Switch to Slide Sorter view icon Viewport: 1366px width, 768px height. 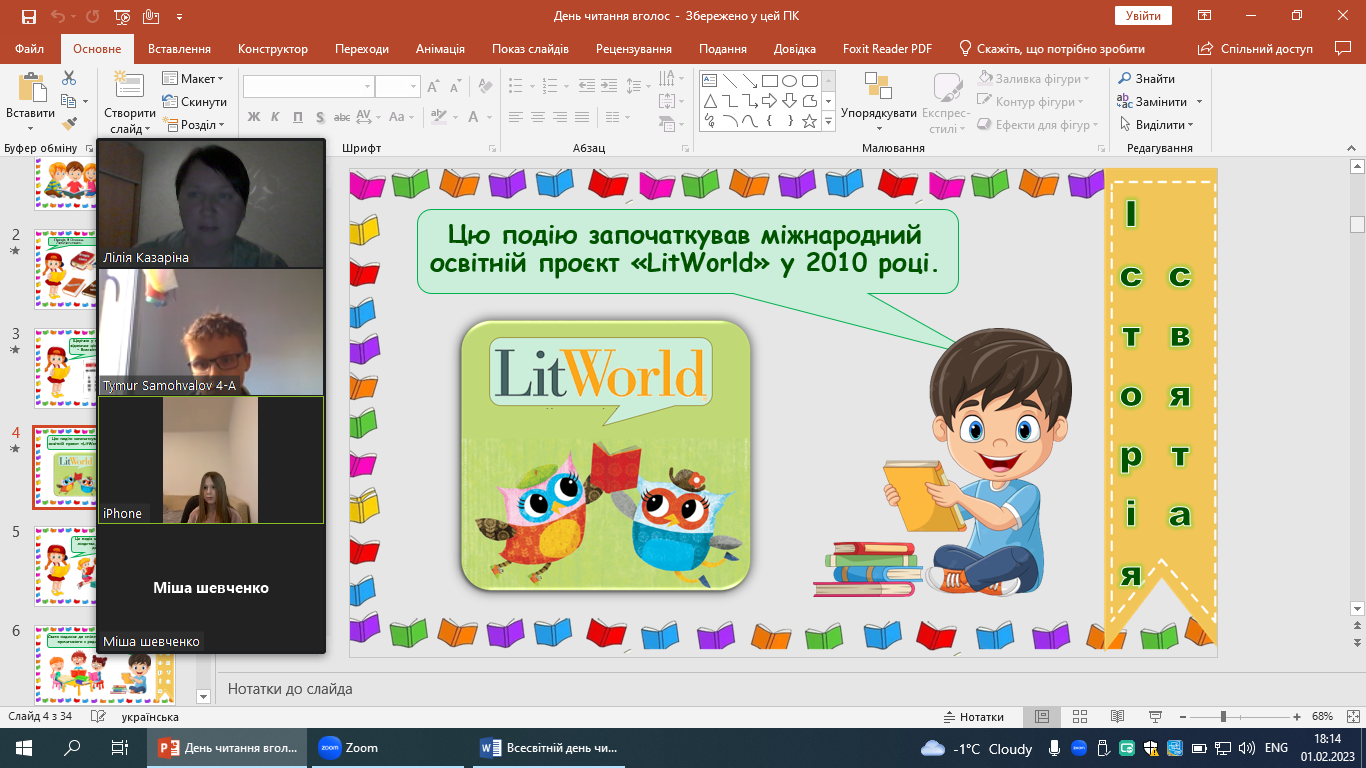[x=1079, y=717]
